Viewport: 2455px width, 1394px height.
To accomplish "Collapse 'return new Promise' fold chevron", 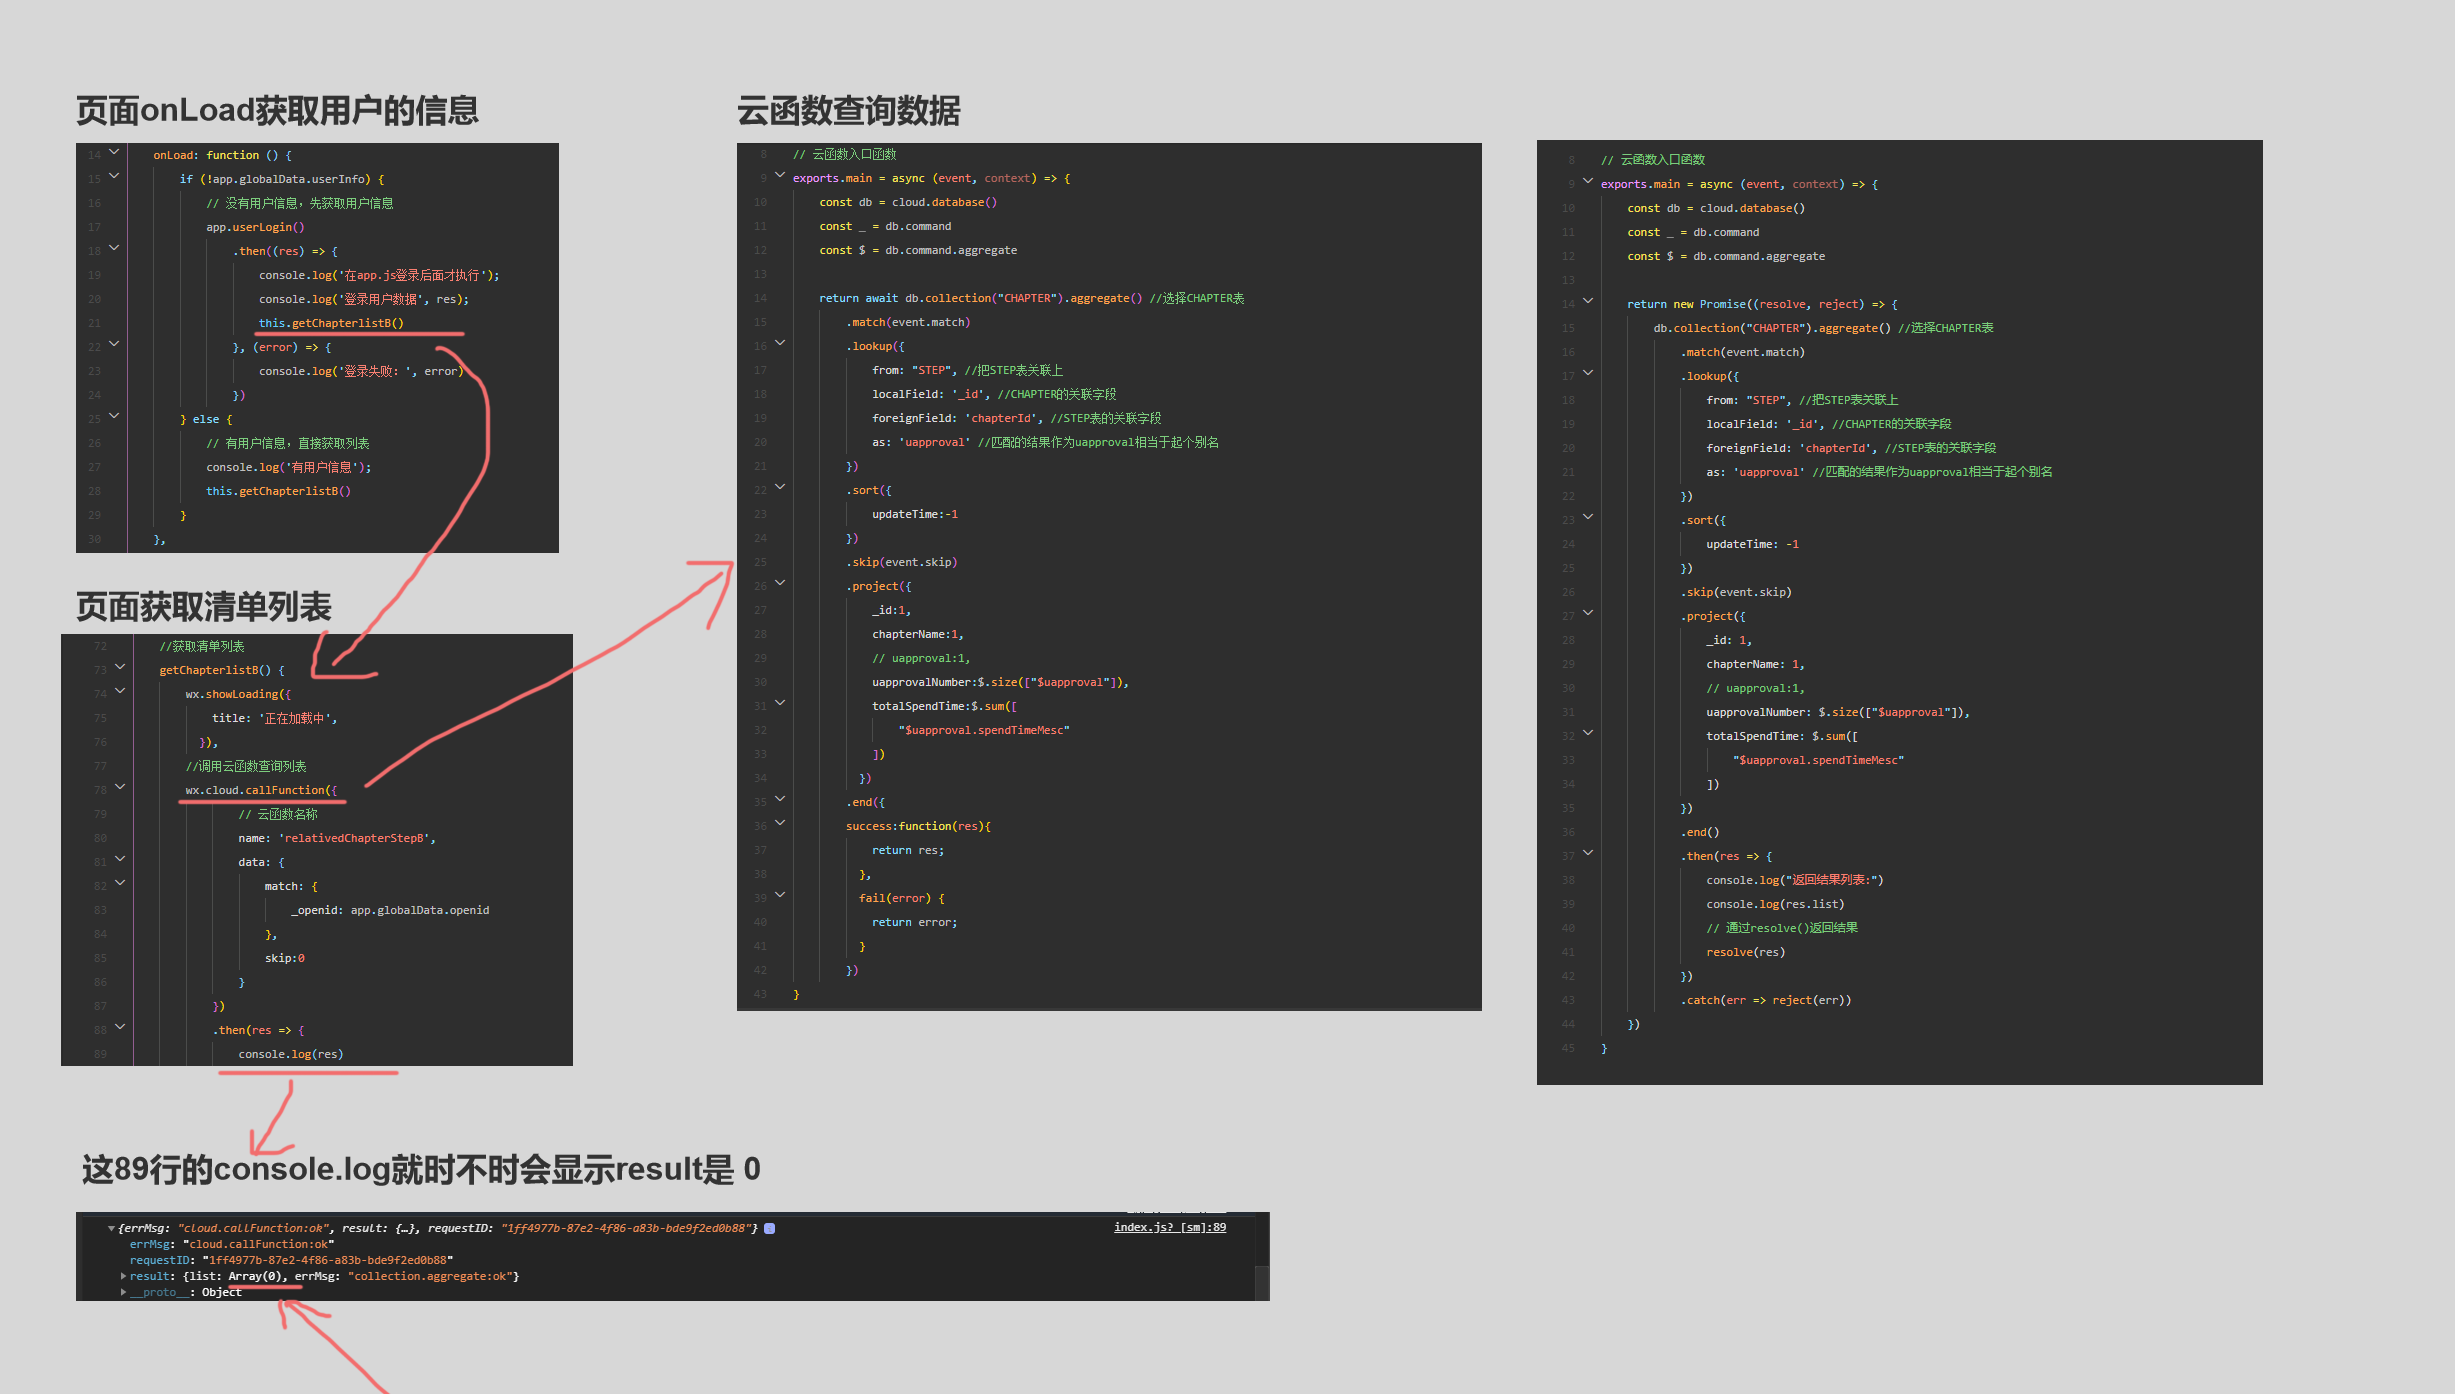I will point(1588,301).
